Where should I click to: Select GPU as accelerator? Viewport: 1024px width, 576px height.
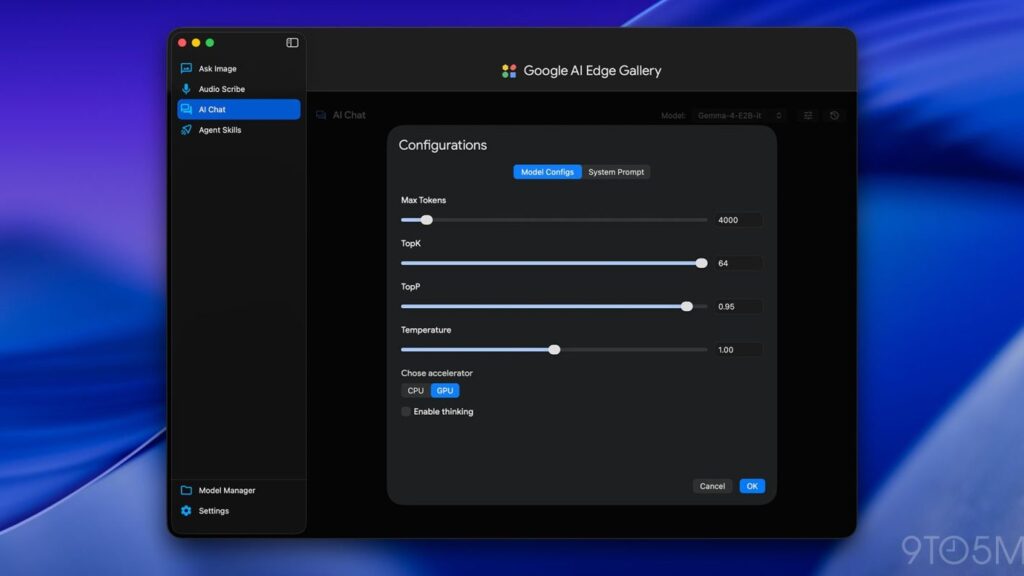point(445,391)
